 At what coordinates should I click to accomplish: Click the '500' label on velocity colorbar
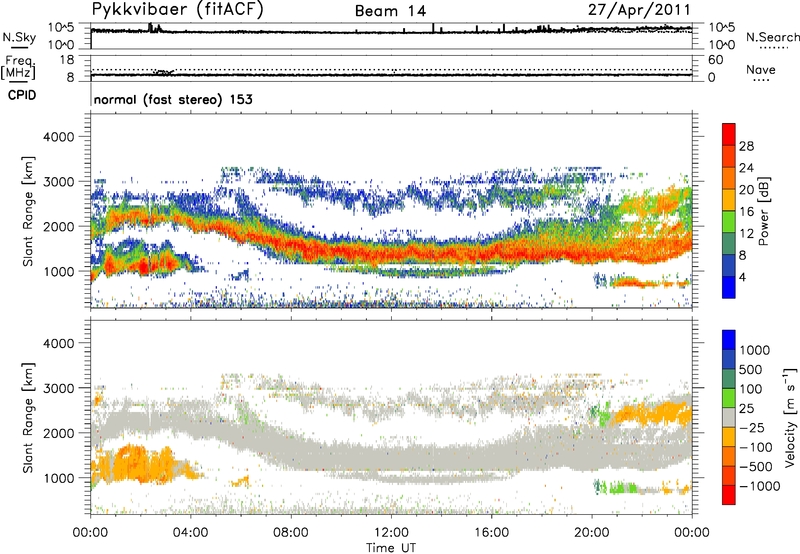point(751,370)
